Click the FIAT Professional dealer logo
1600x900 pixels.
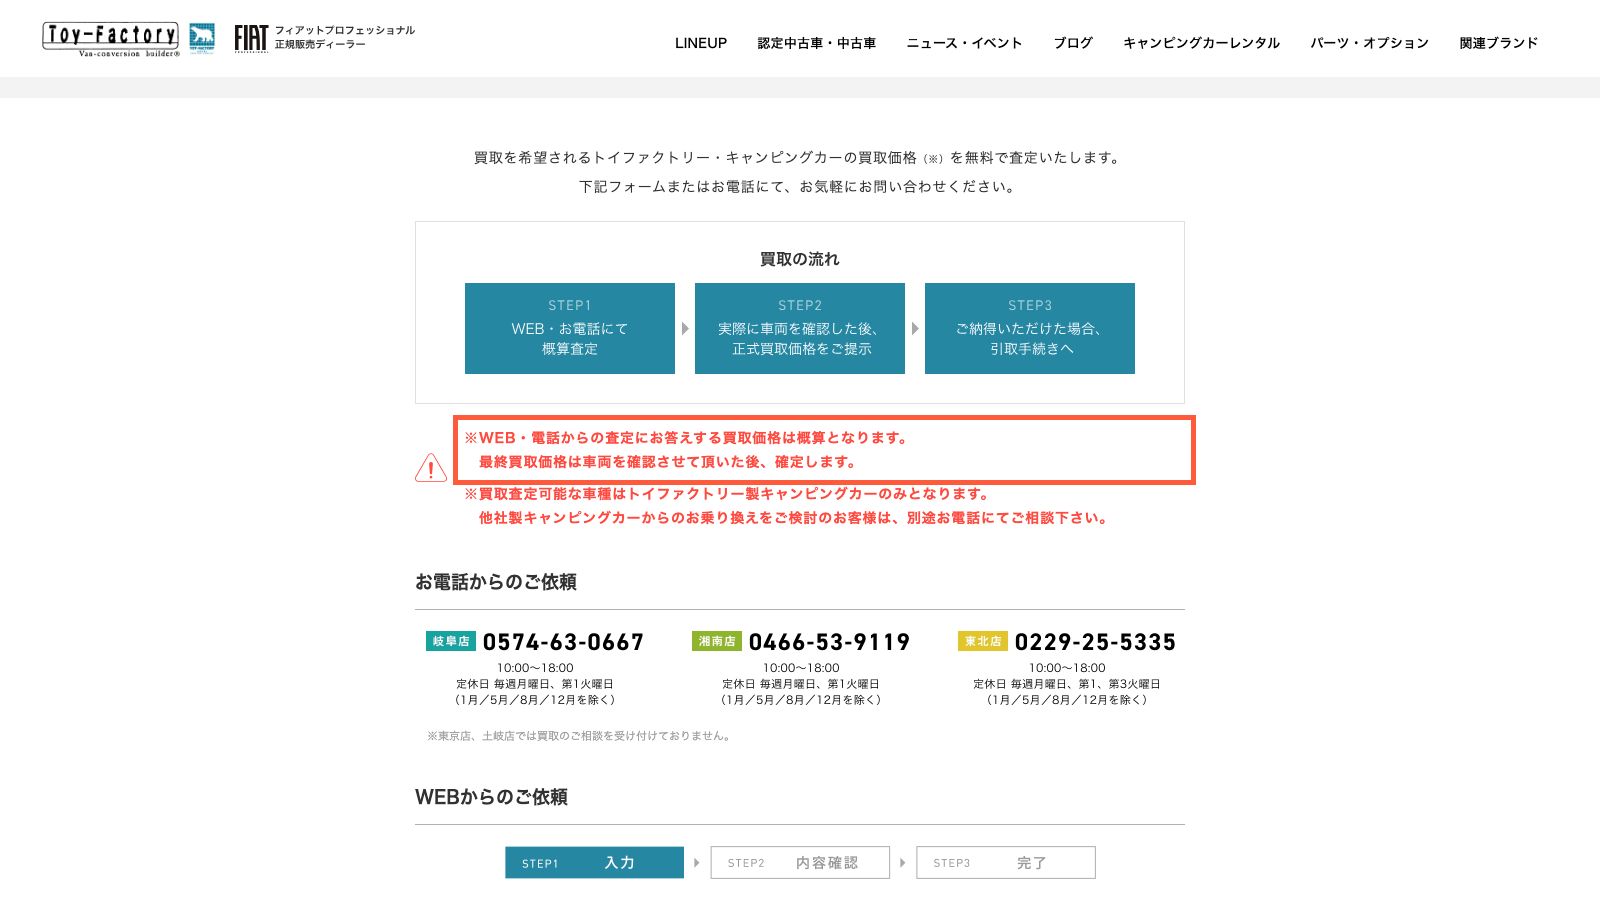[325, 38]
